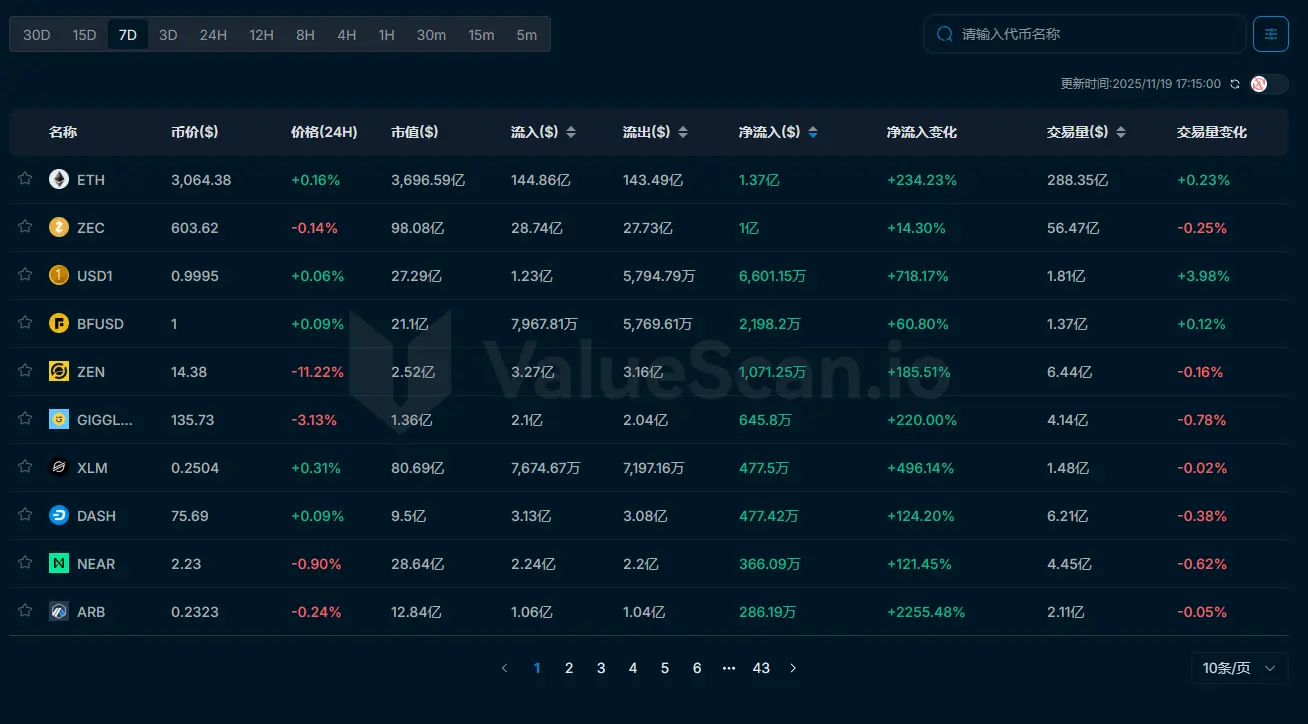Click the 净流入变化 column header
The width and height of the screenshot is (1308, 724).
click(922, 132)
